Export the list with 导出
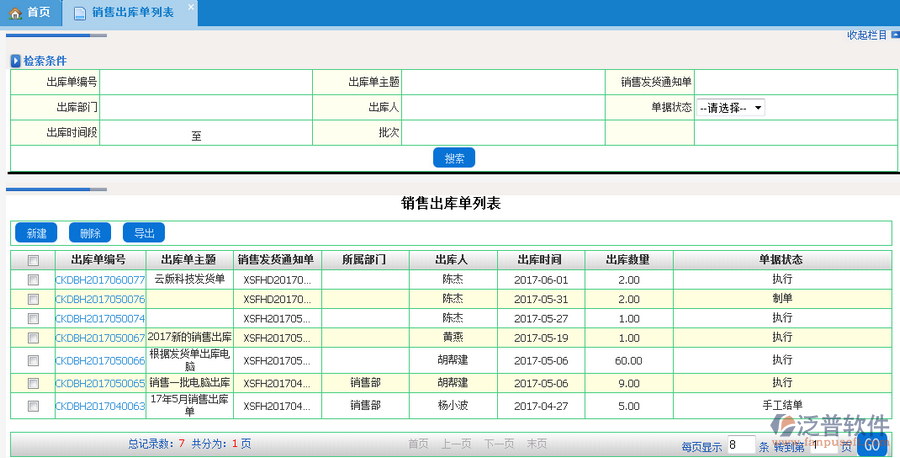This screenshot has height=458, width=900. click(x=144, y=233)
